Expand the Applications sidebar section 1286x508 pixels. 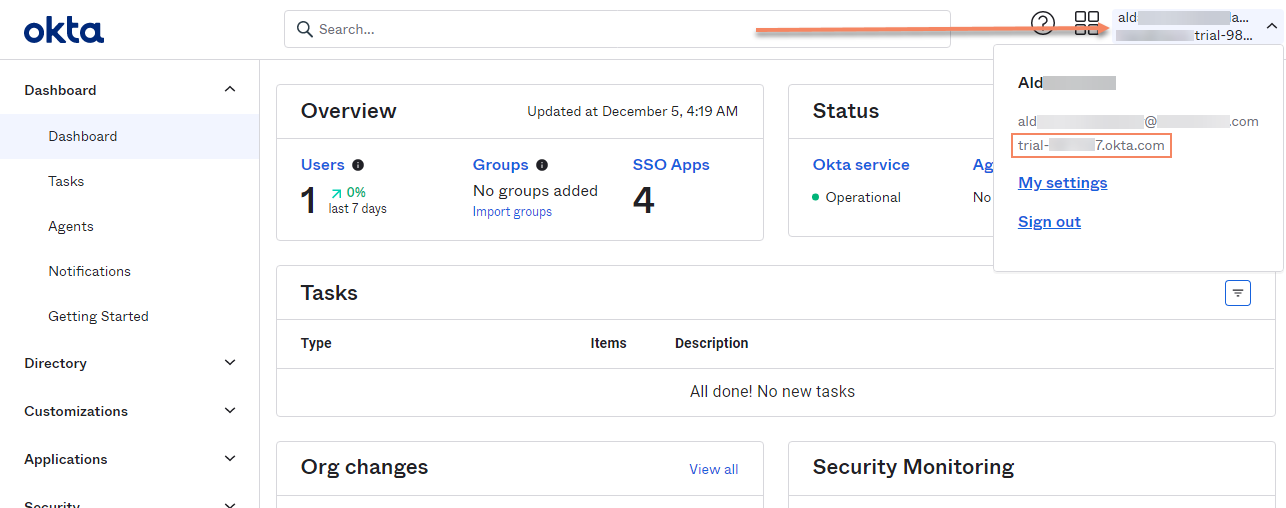pyautogui.click(x=230, y=459)
